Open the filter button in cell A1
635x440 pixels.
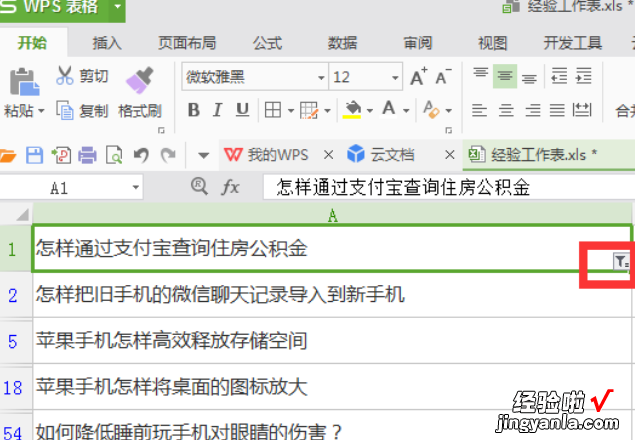coord(621,261)
